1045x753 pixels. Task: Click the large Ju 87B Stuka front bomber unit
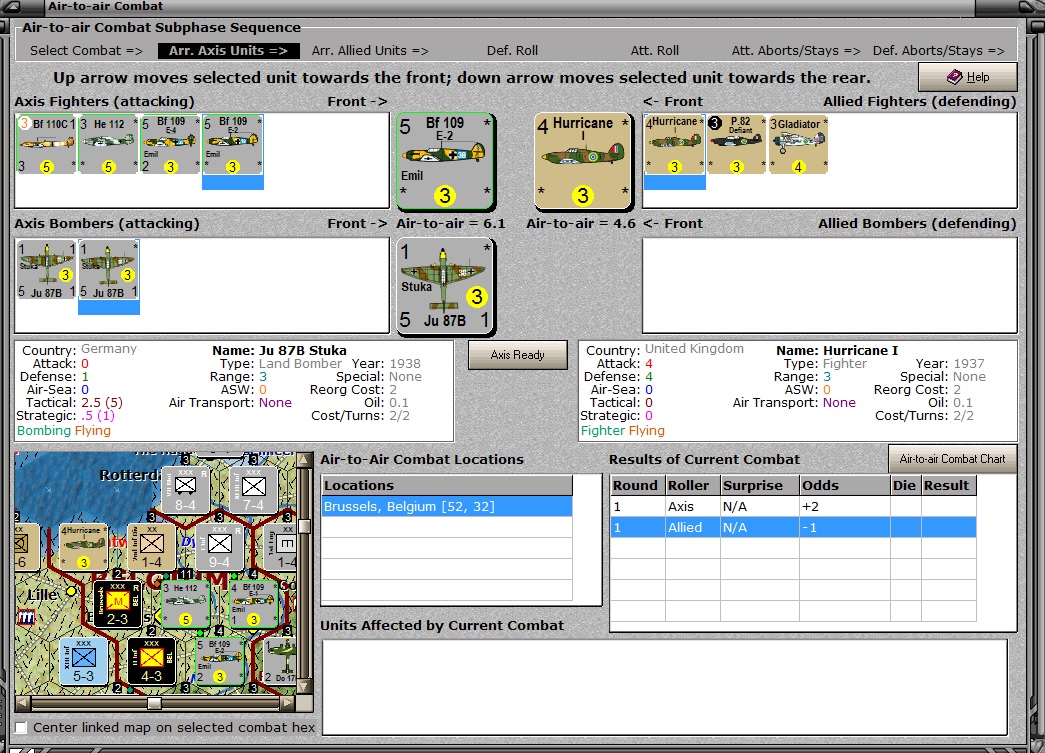(x=445, y=287)
